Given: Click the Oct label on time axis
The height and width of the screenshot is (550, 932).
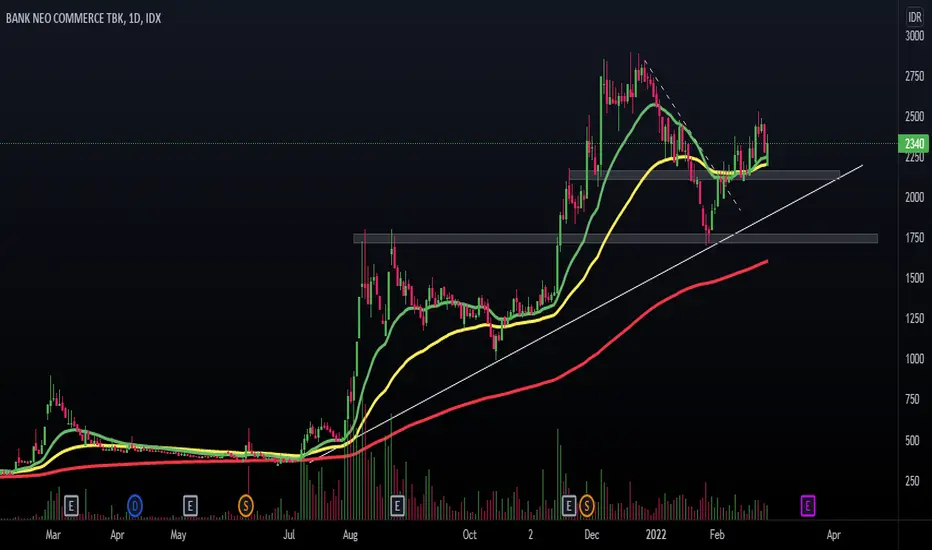Looking at the screenshot, I should coord(470,535).
